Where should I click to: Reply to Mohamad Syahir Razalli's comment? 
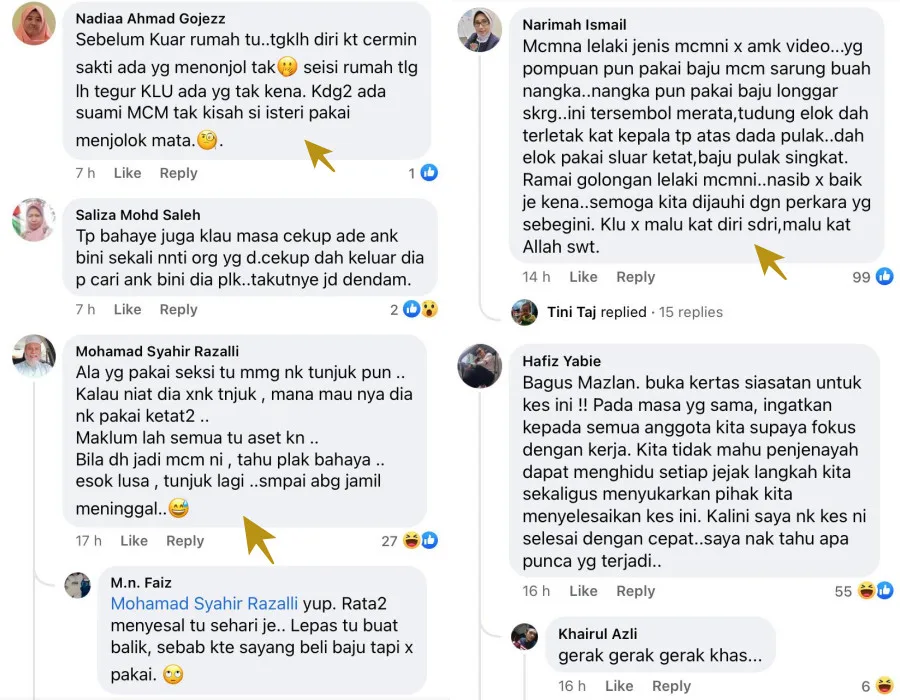185,541
